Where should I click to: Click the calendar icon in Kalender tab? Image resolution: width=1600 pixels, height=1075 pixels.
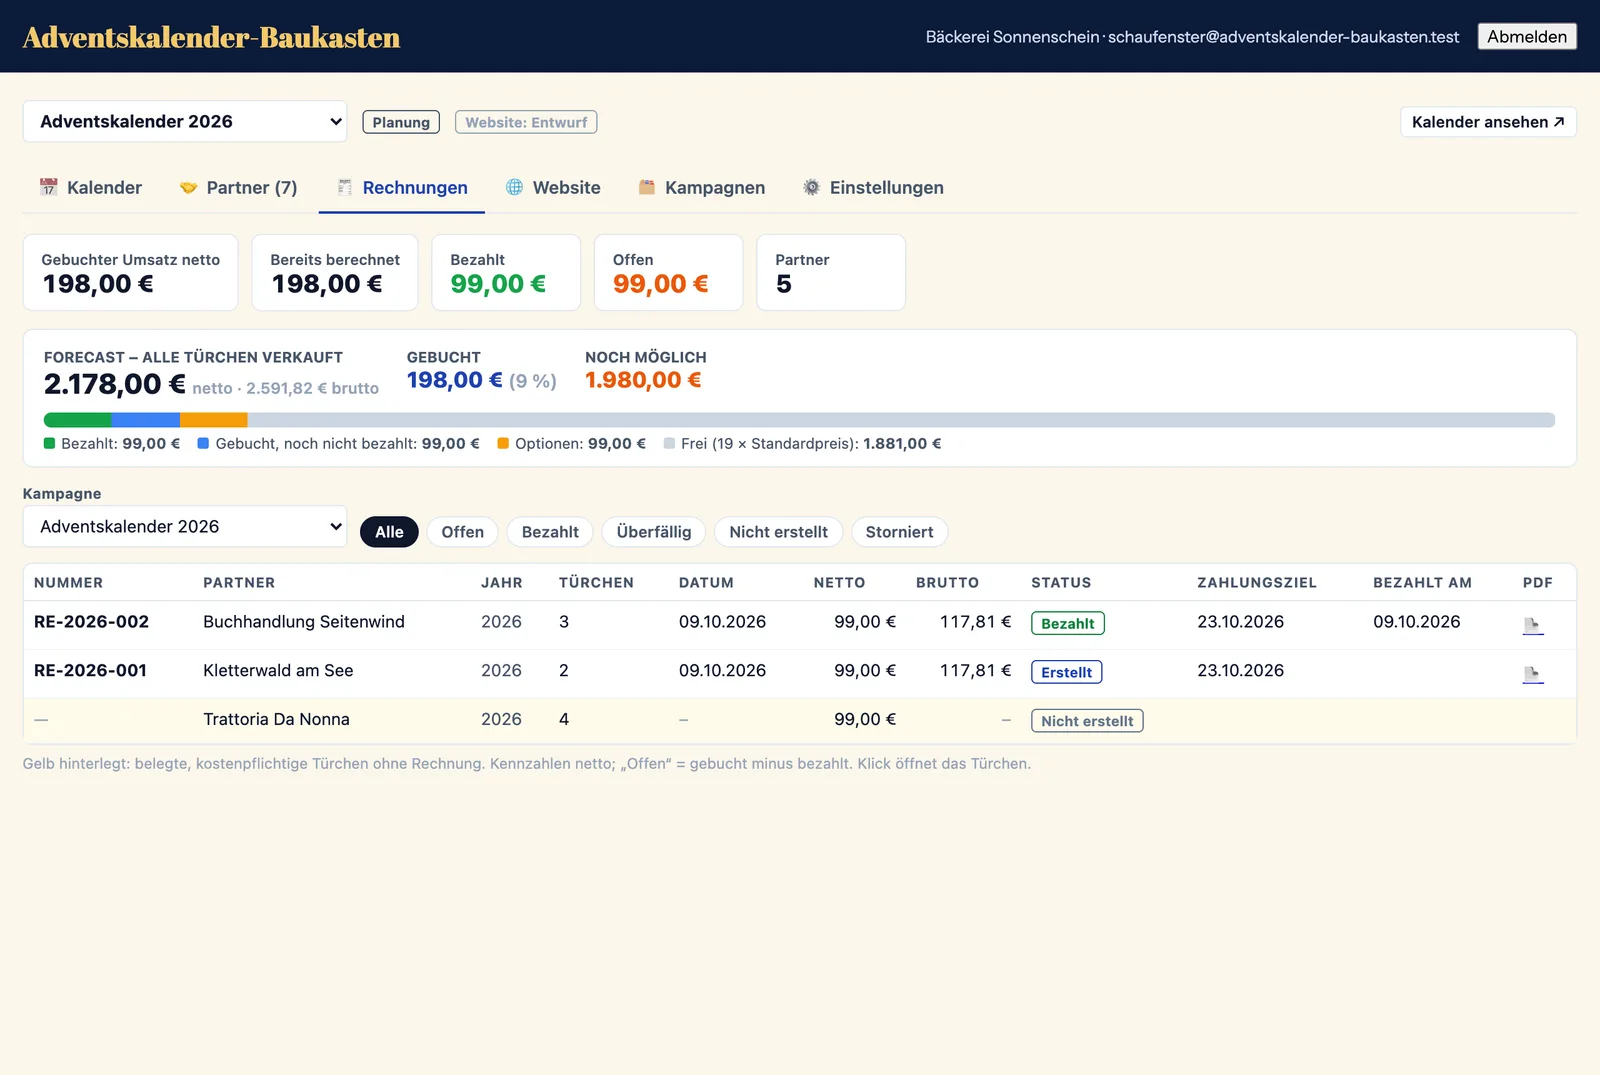[x=48, y=187]
